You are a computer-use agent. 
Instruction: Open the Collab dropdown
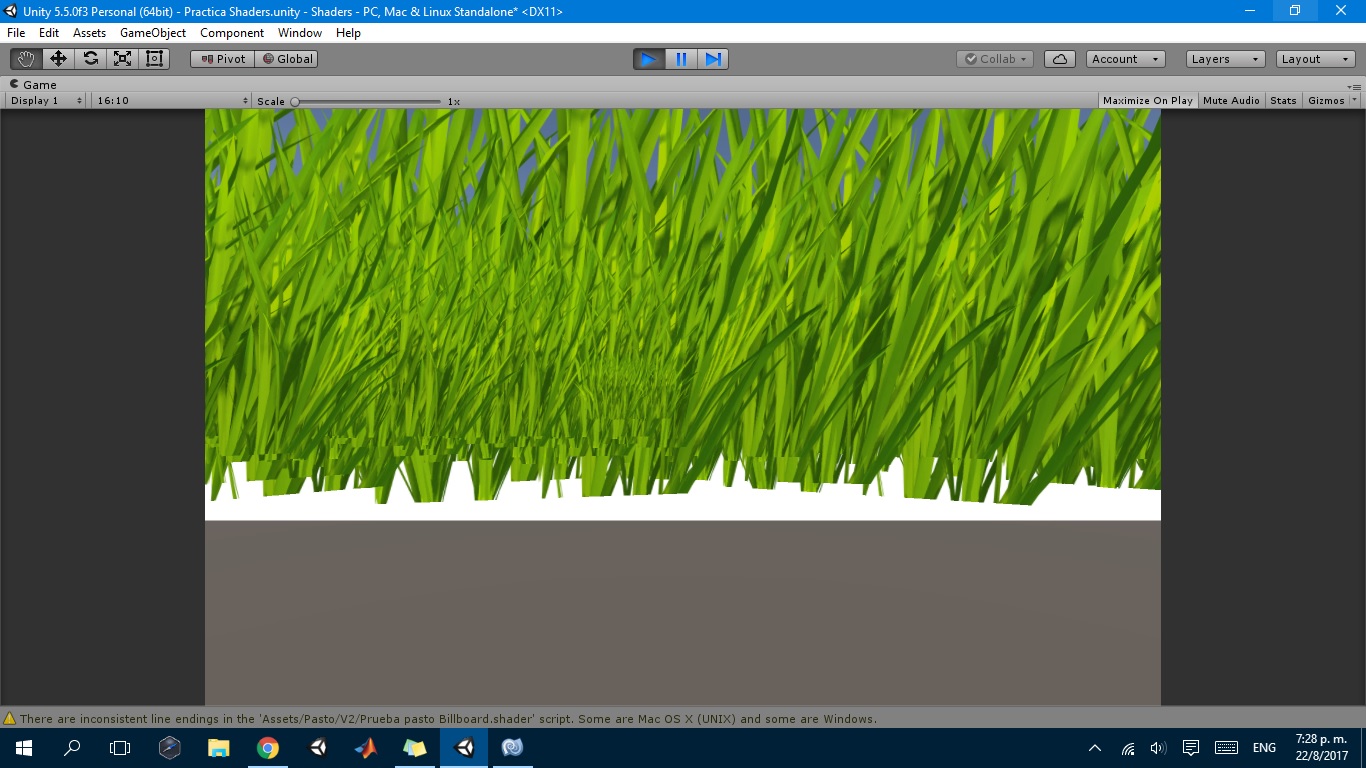point(995,59)
